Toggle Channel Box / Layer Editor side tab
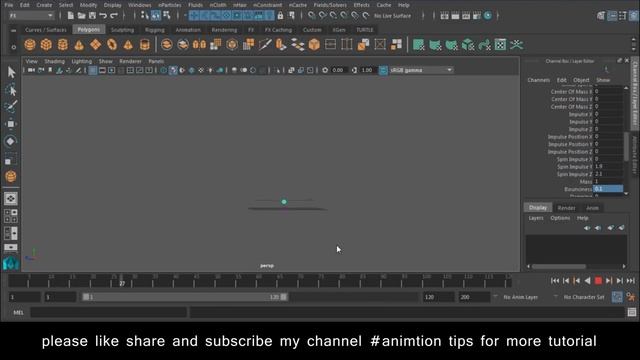Viewport: 640px width, 360px height. click(636, 93)
